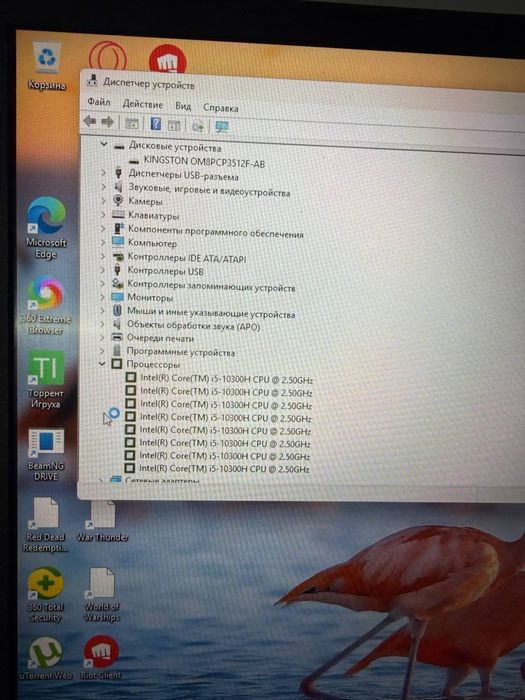This screenshot has width=525, height=700.
Task: Open the Действие menu
Action: click(143, 104)
